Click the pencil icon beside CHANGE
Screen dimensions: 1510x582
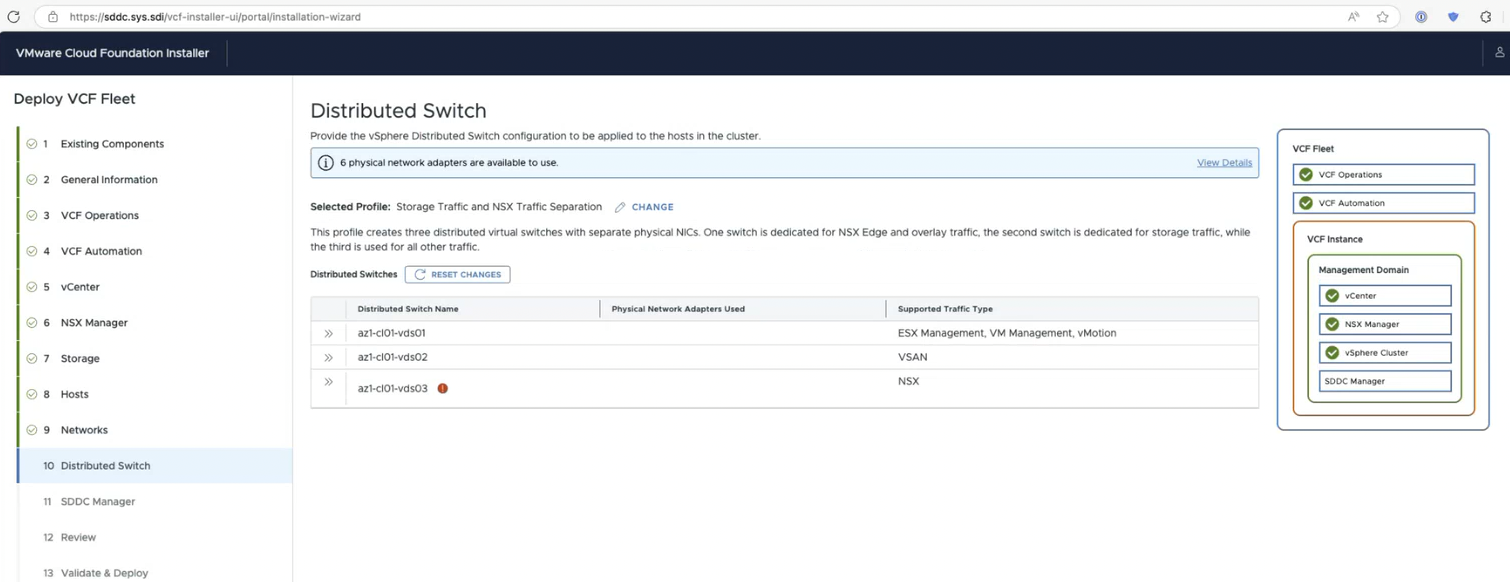pos(620,207)
